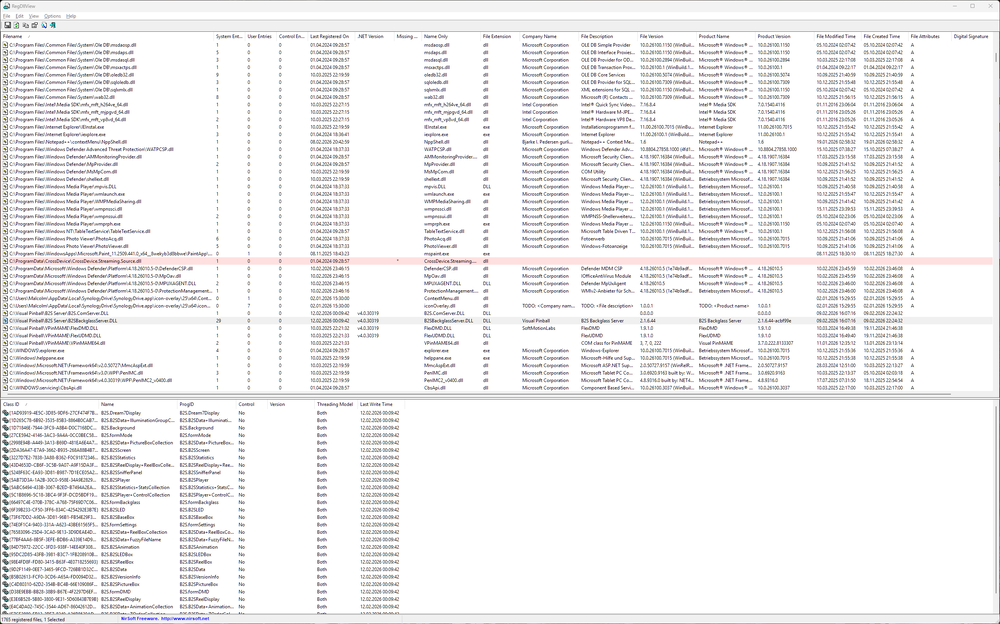Sort by the Name Only column header

click(452, 36)
